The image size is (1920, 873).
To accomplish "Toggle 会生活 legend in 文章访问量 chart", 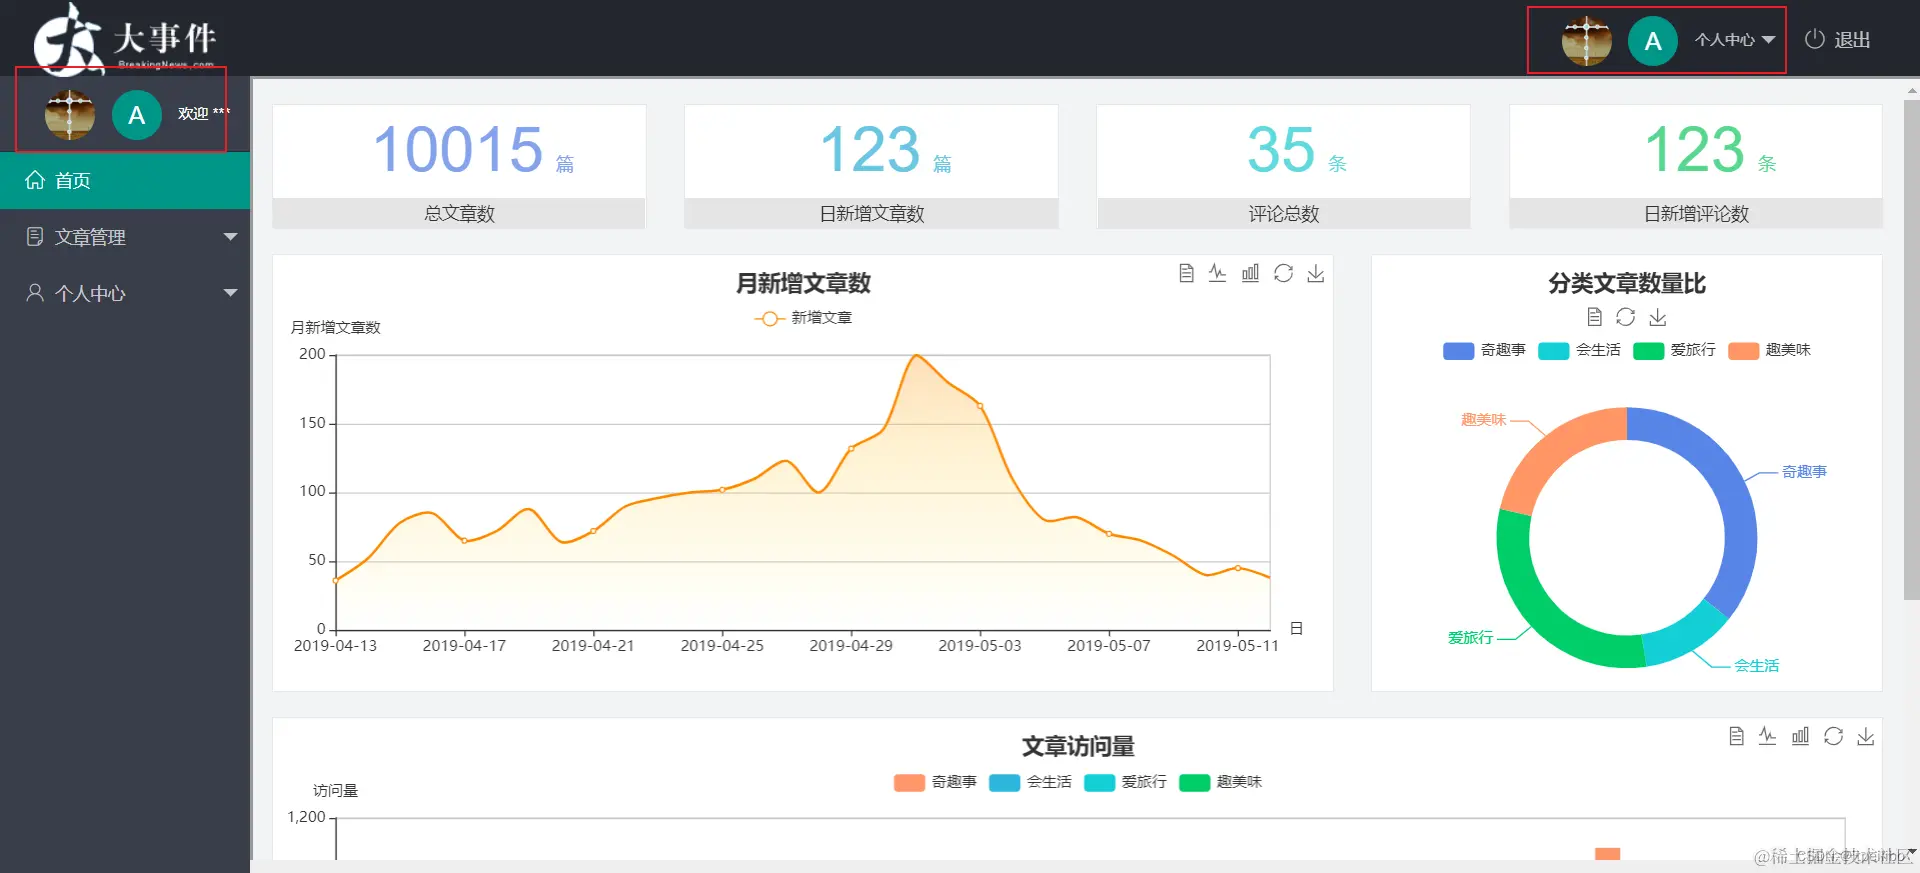I will pos(1030,782).
